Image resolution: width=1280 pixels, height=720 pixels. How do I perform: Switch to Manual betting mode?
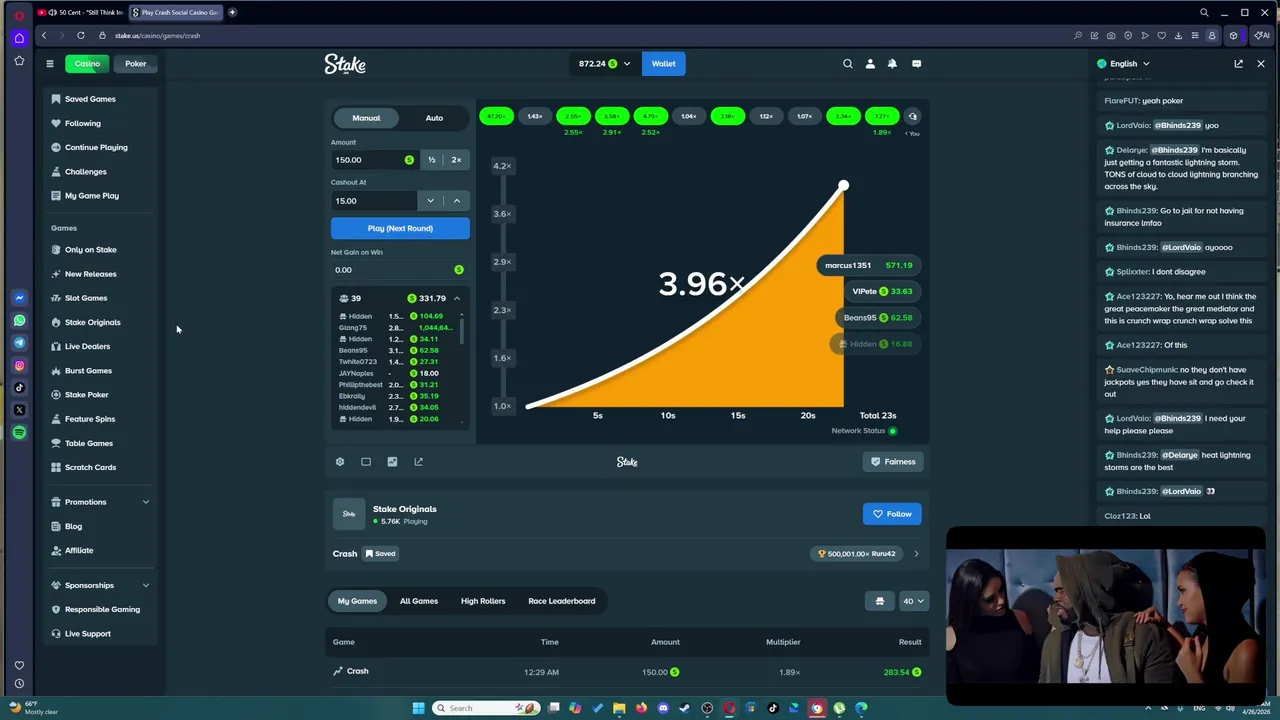click(366, 118)
